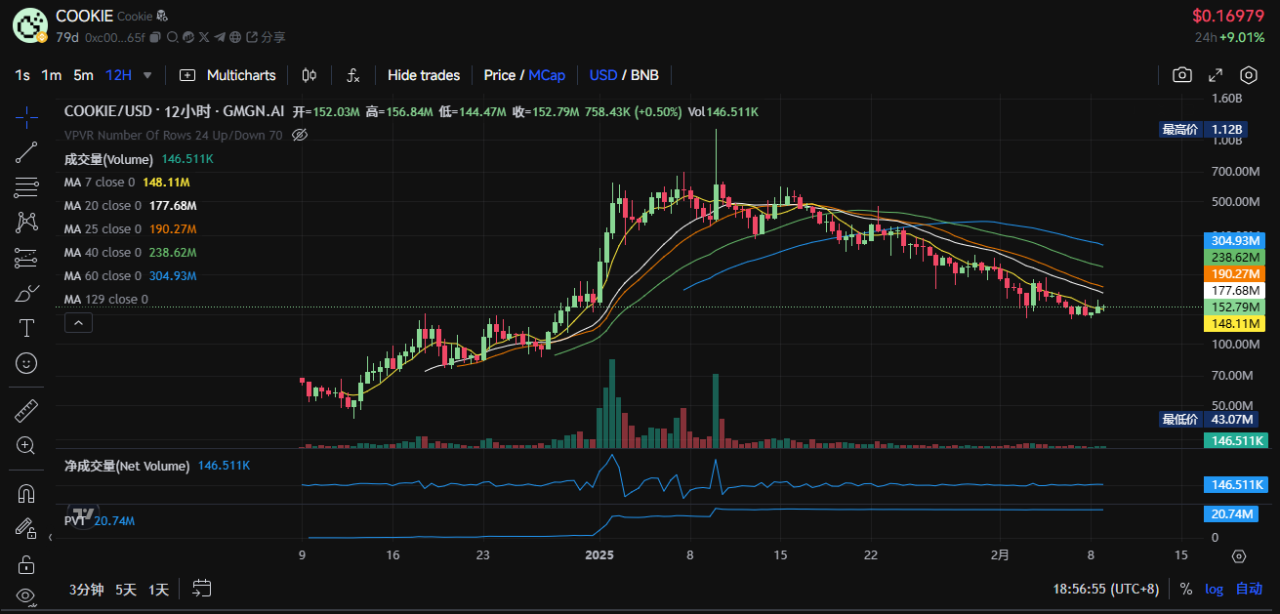Switch to the 5m timeframe
This screenshot has width=1280, height=614.
pos(83,75)
